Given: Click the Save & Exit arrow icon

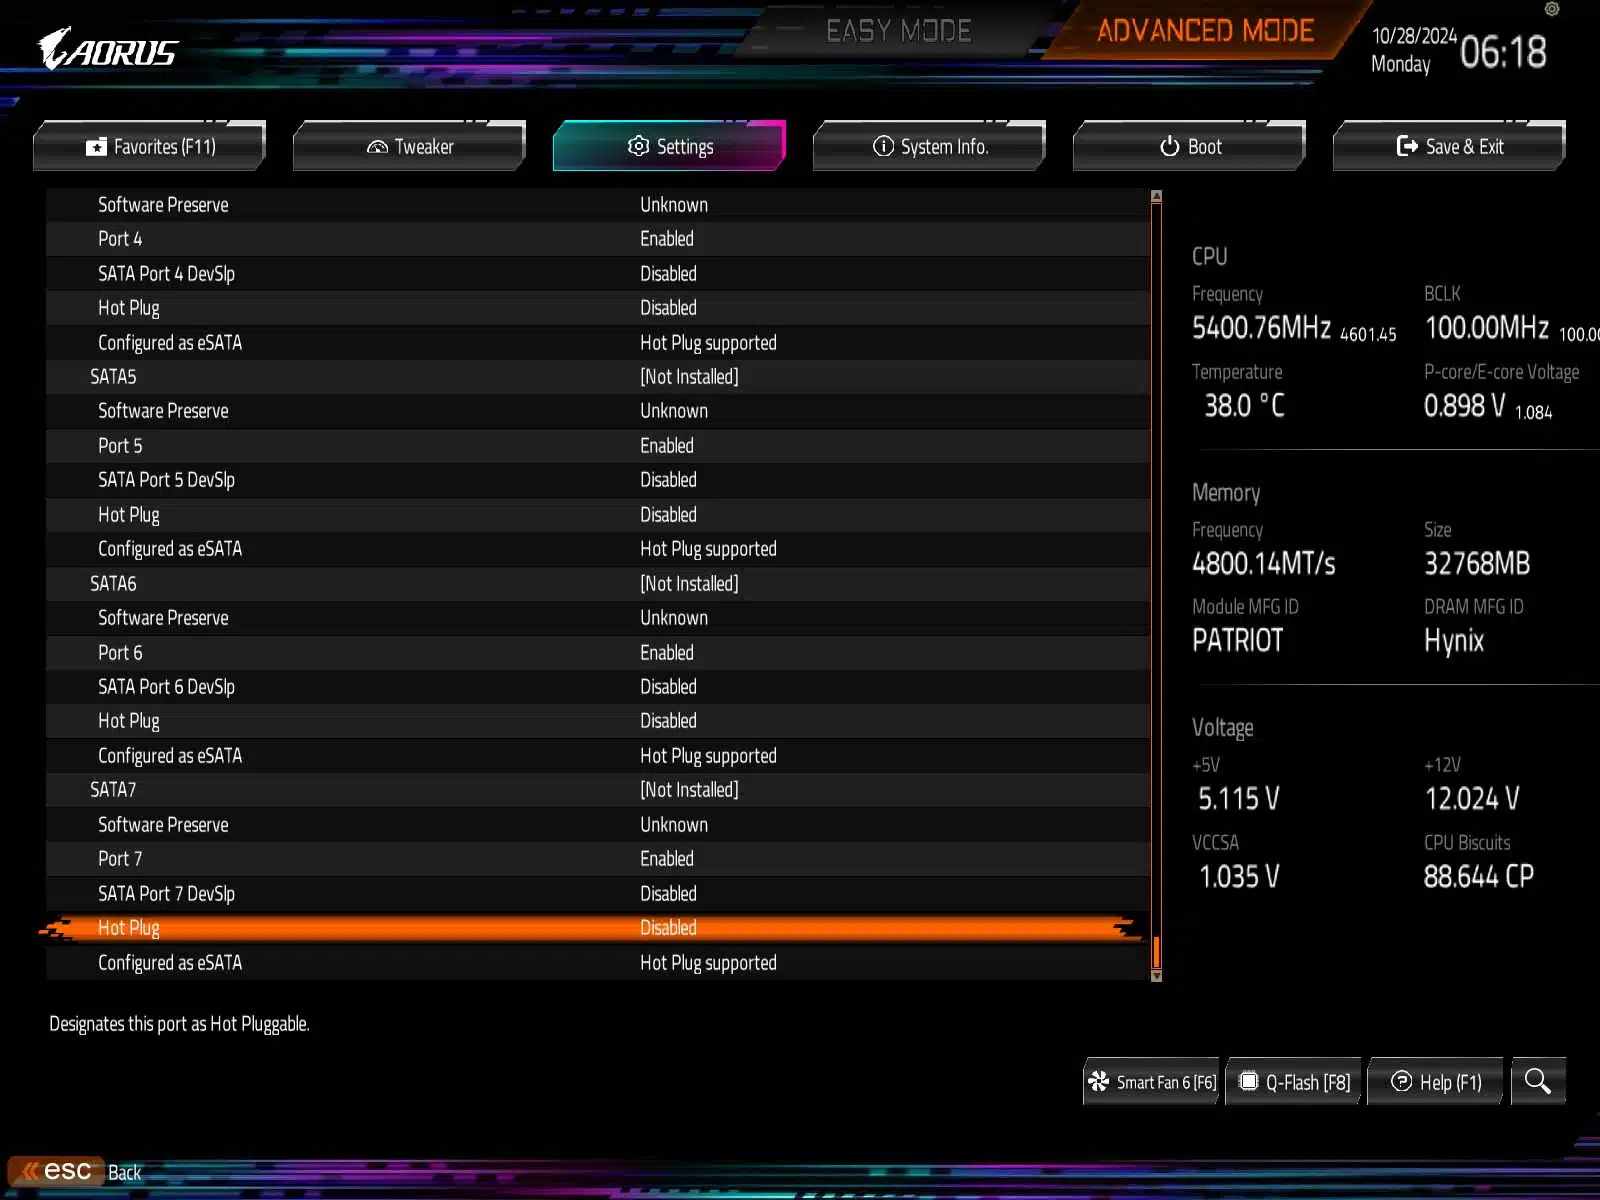Looking at the screenshot, I should tap(1407, 146).
